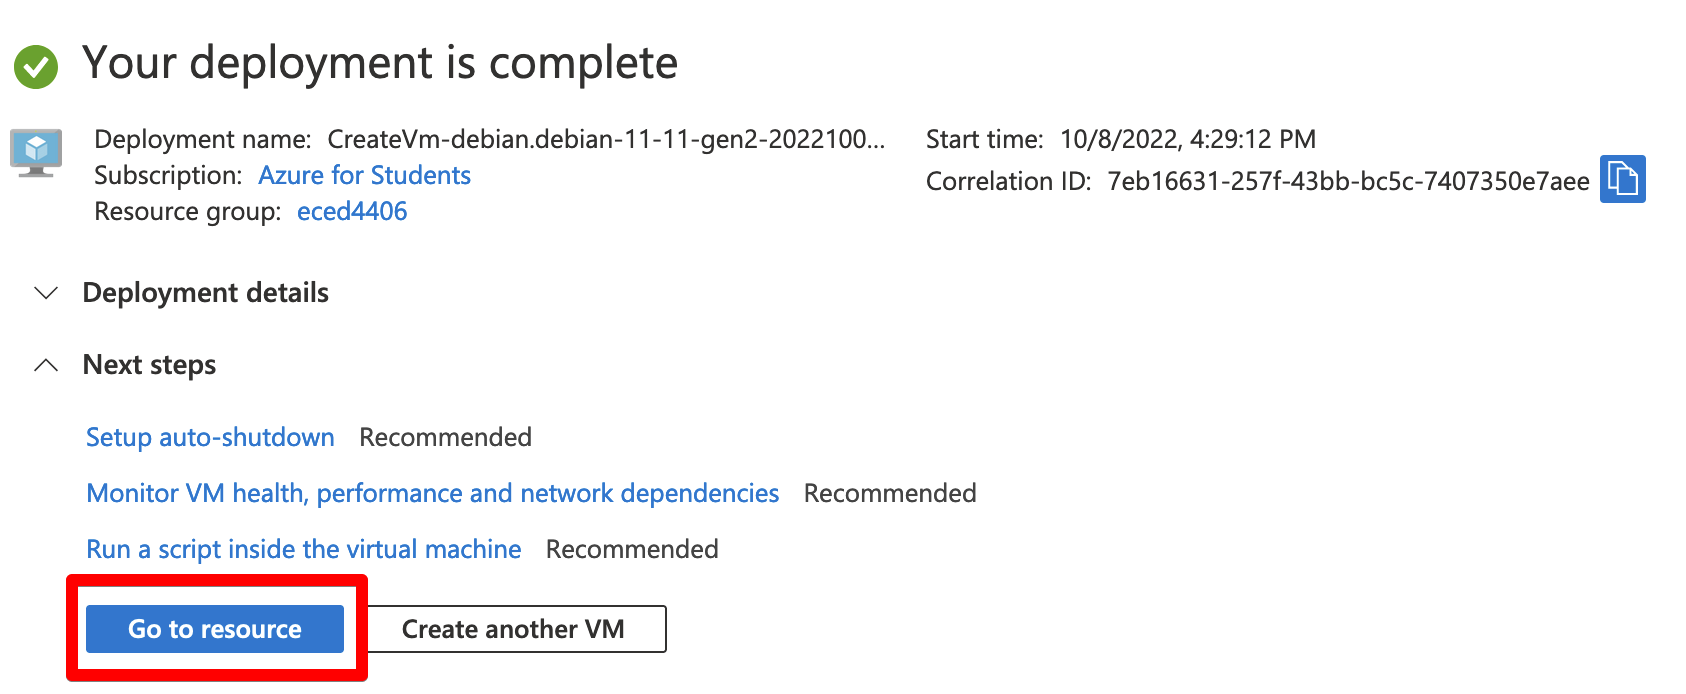Open resource group eced4406
The width and height of the screenshot is (1686, 694).
[352, 212]
